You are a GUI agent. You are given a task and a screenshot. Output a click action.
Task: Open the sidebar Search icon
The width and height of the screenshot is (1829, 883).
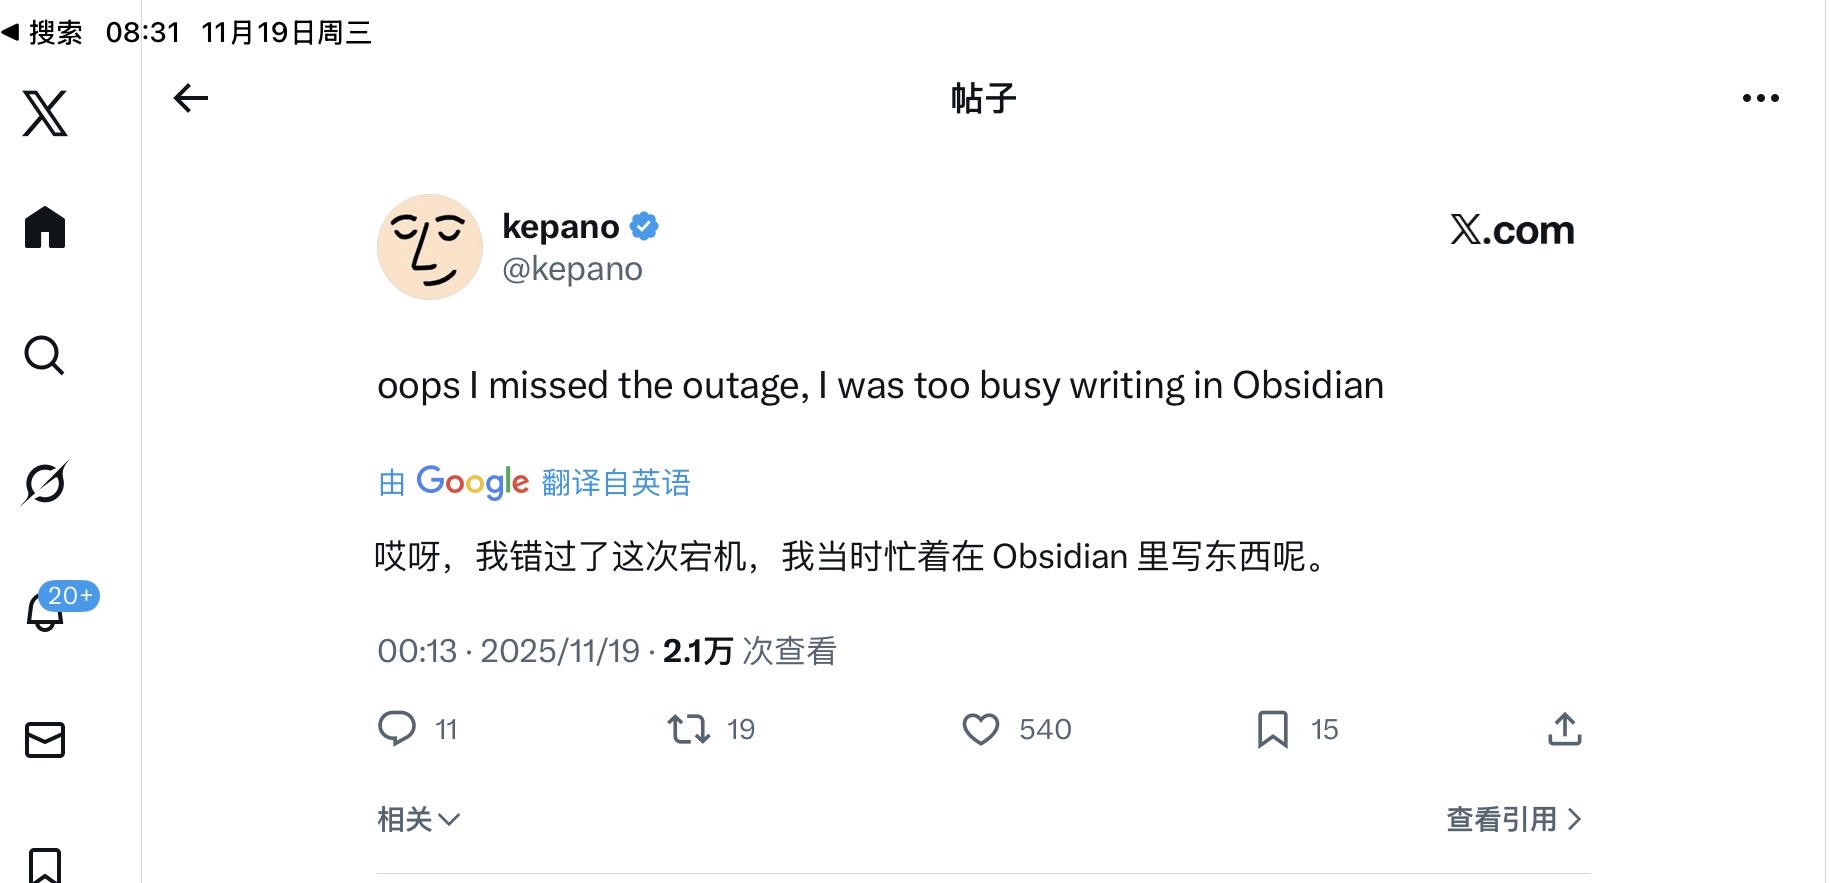[x=45, y=355]
